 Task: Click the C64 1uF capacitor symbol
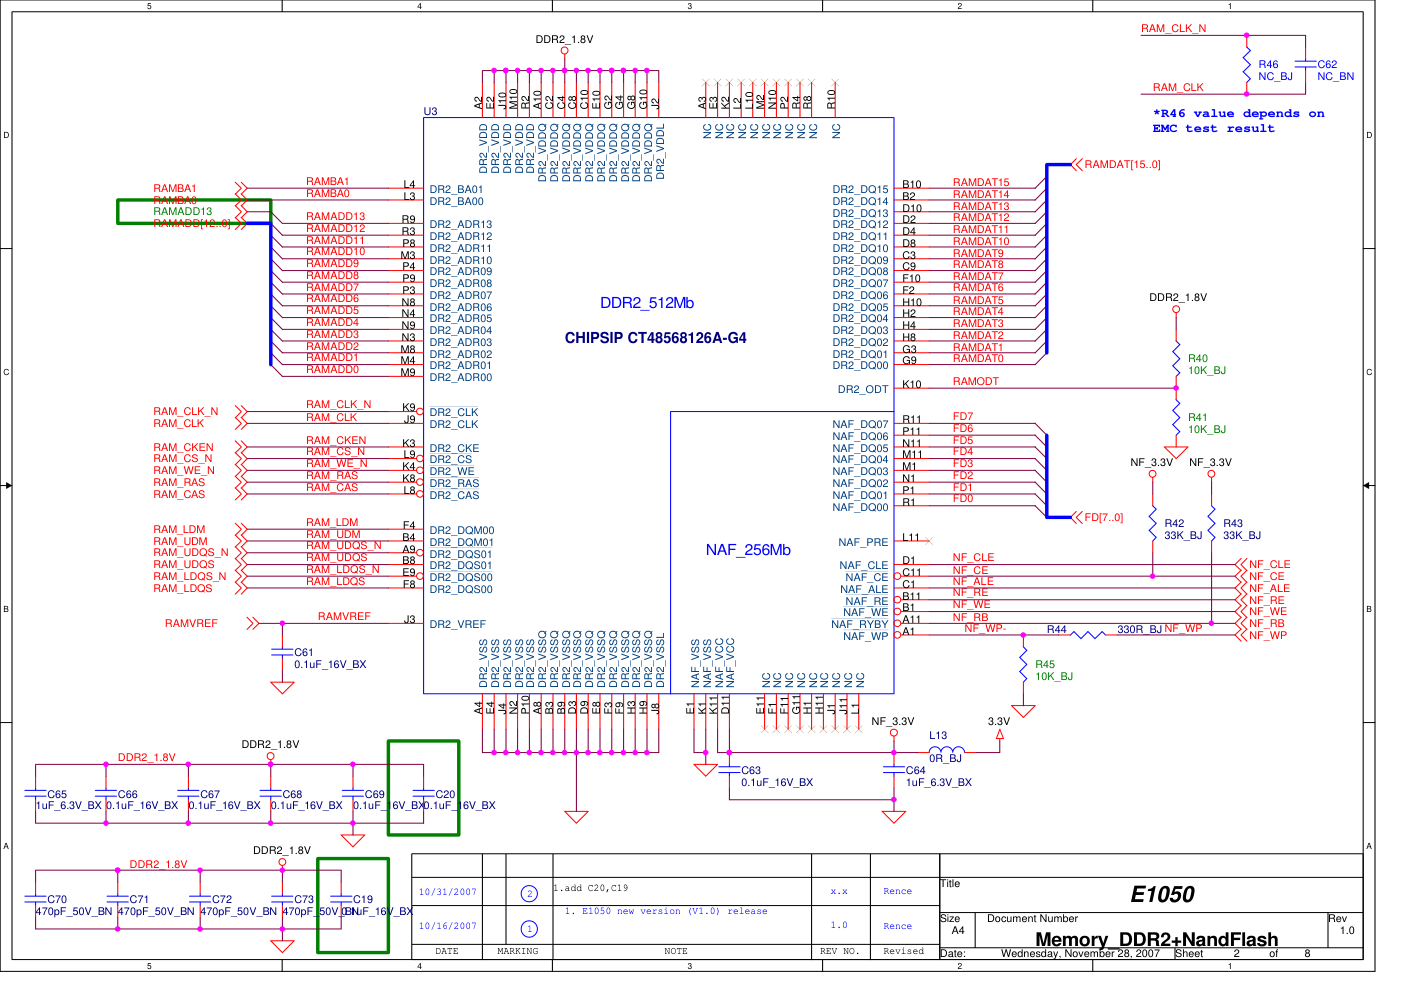[x=894, y=770]
